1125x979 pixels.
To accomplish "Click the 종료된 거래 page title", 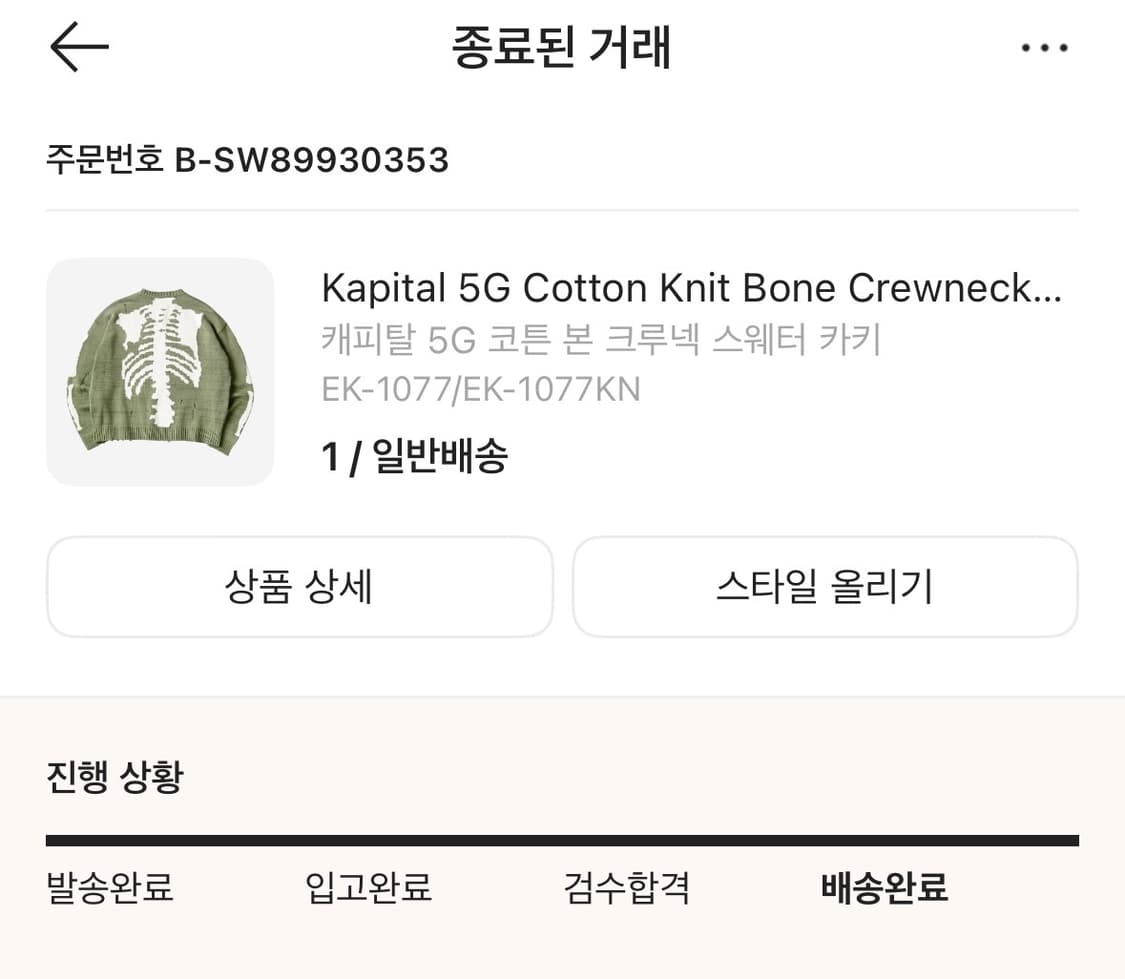I will point(561,47).
